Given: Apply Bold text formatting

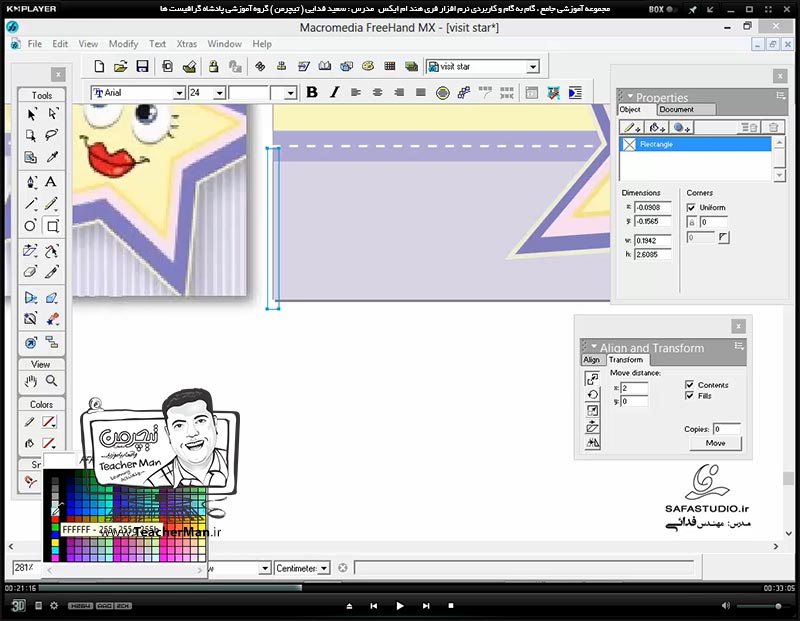Looking at the screenshot, I should coord(312,92).
